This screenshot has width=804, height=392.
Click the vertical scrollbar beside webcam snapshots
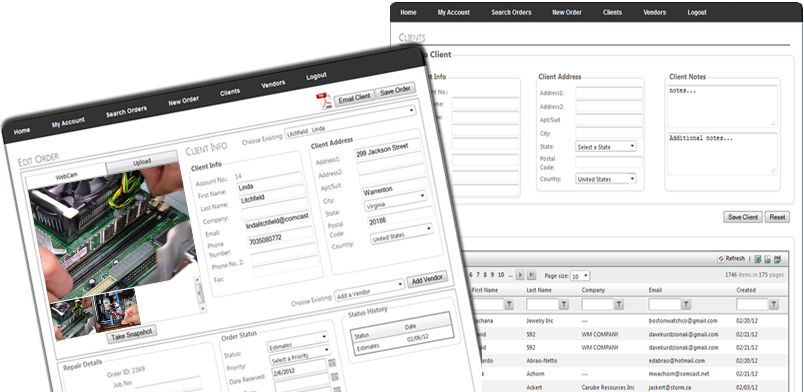[199, 294]
